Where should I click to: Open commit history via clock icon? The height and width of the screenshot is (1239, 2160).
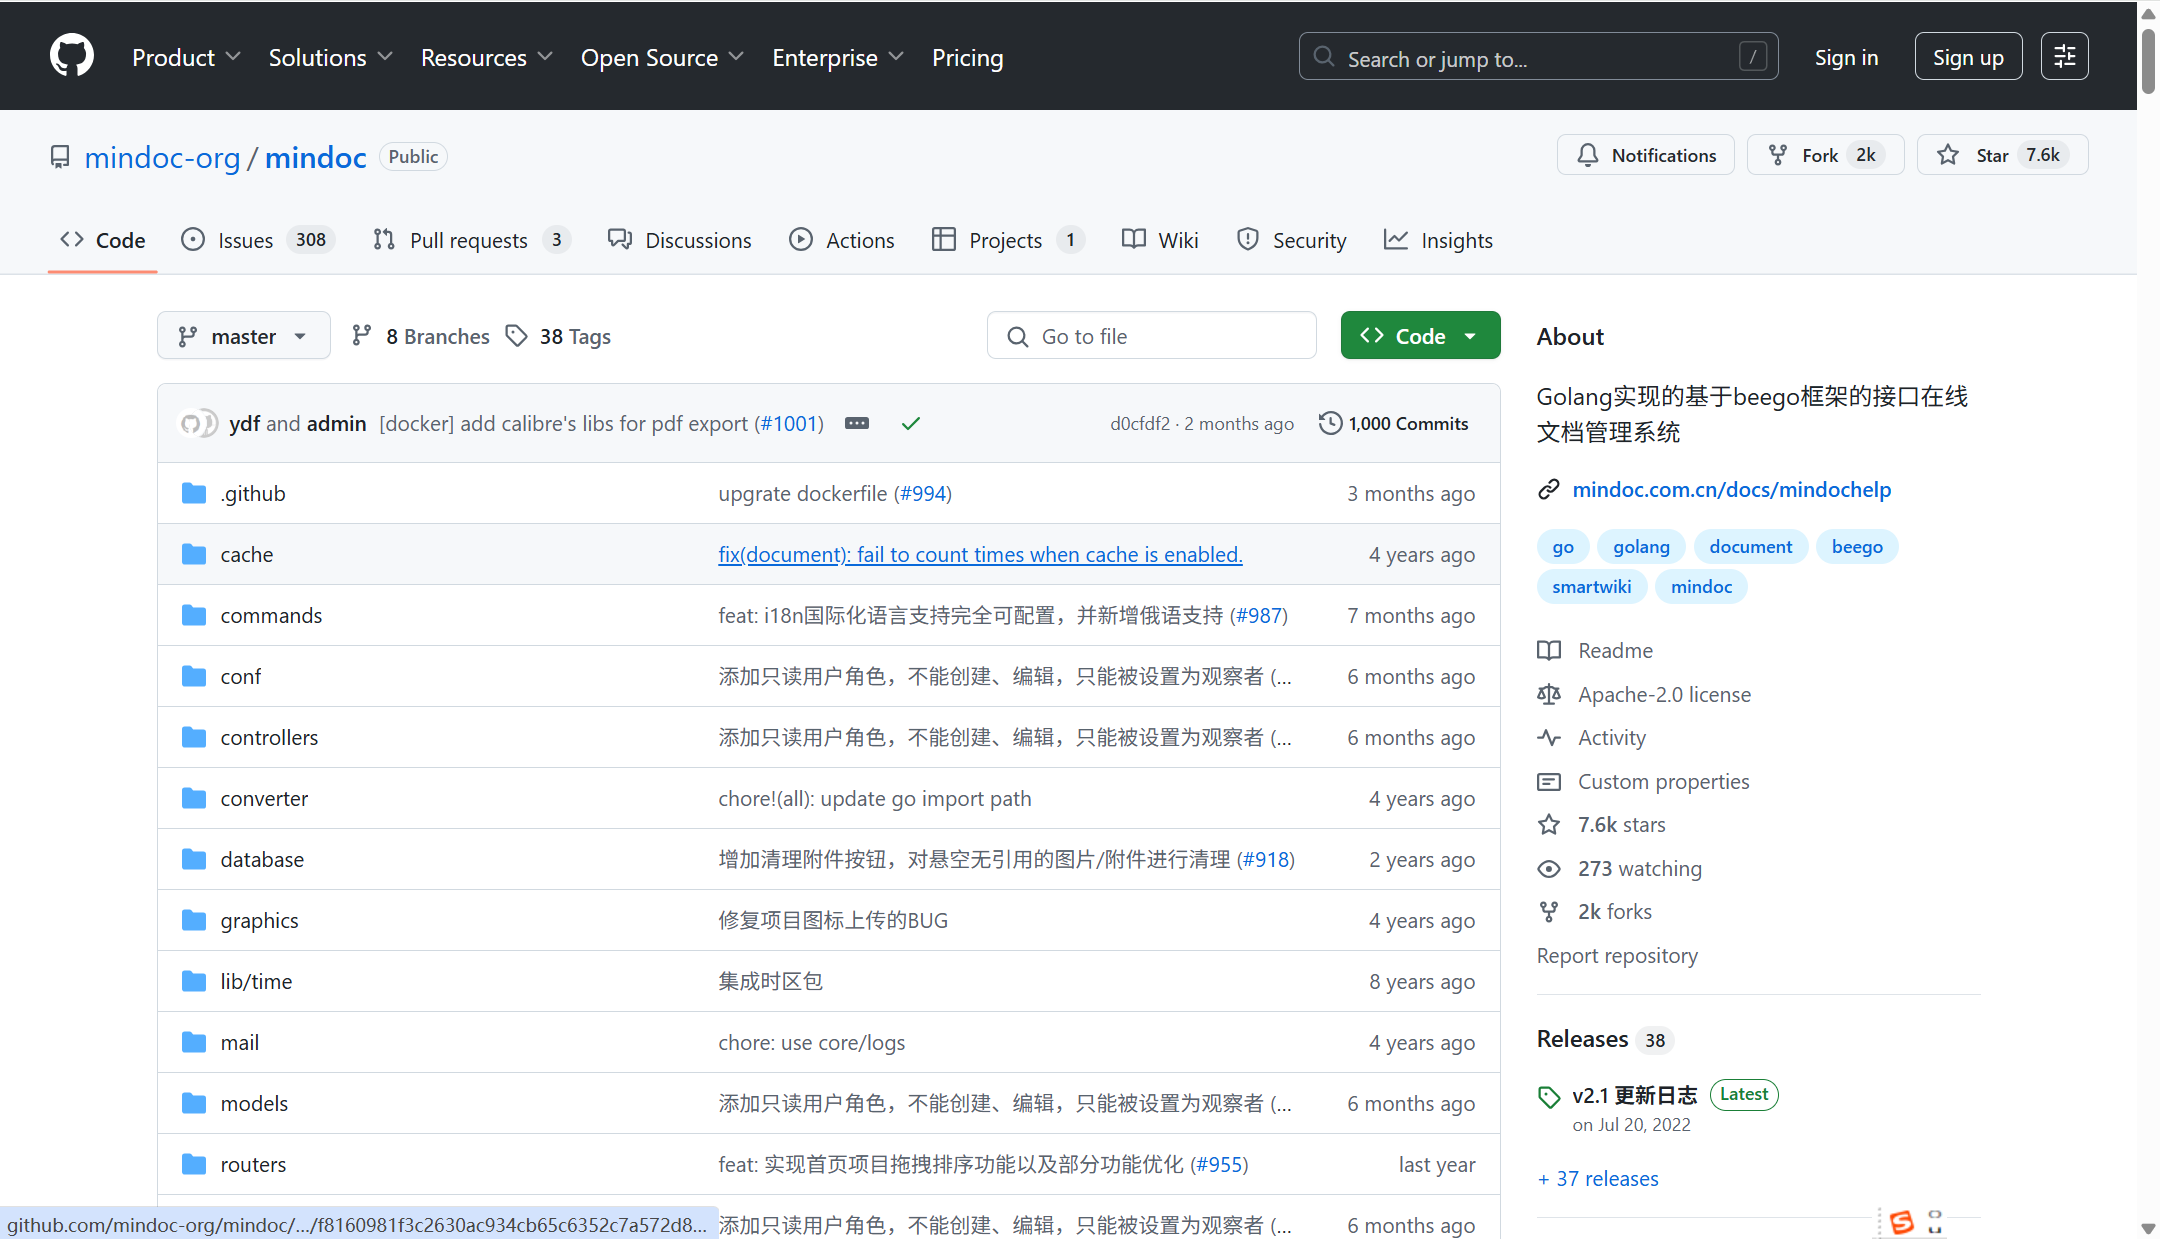(x=1329, y=423)
